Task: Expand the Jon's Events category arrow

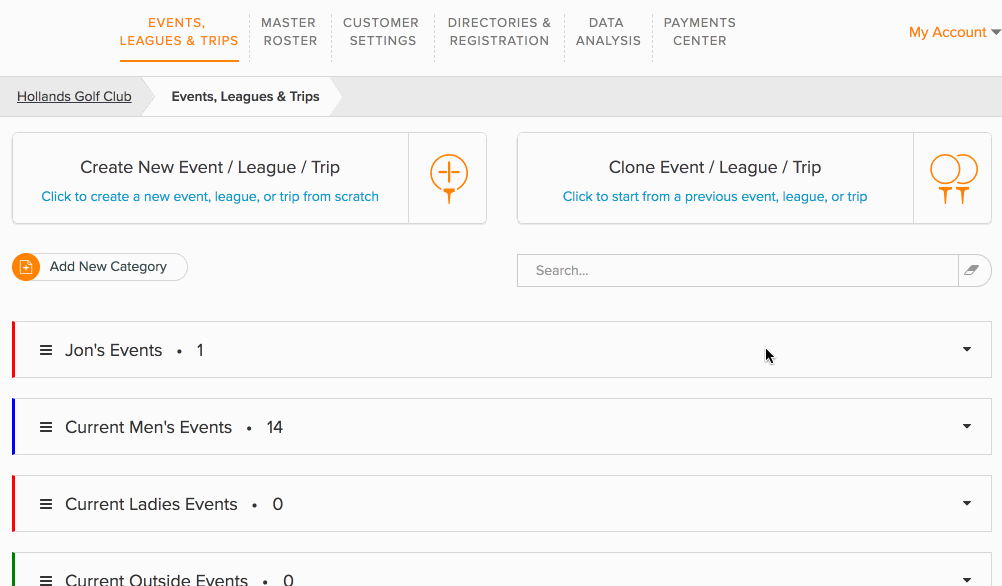Action: [967, 349]
